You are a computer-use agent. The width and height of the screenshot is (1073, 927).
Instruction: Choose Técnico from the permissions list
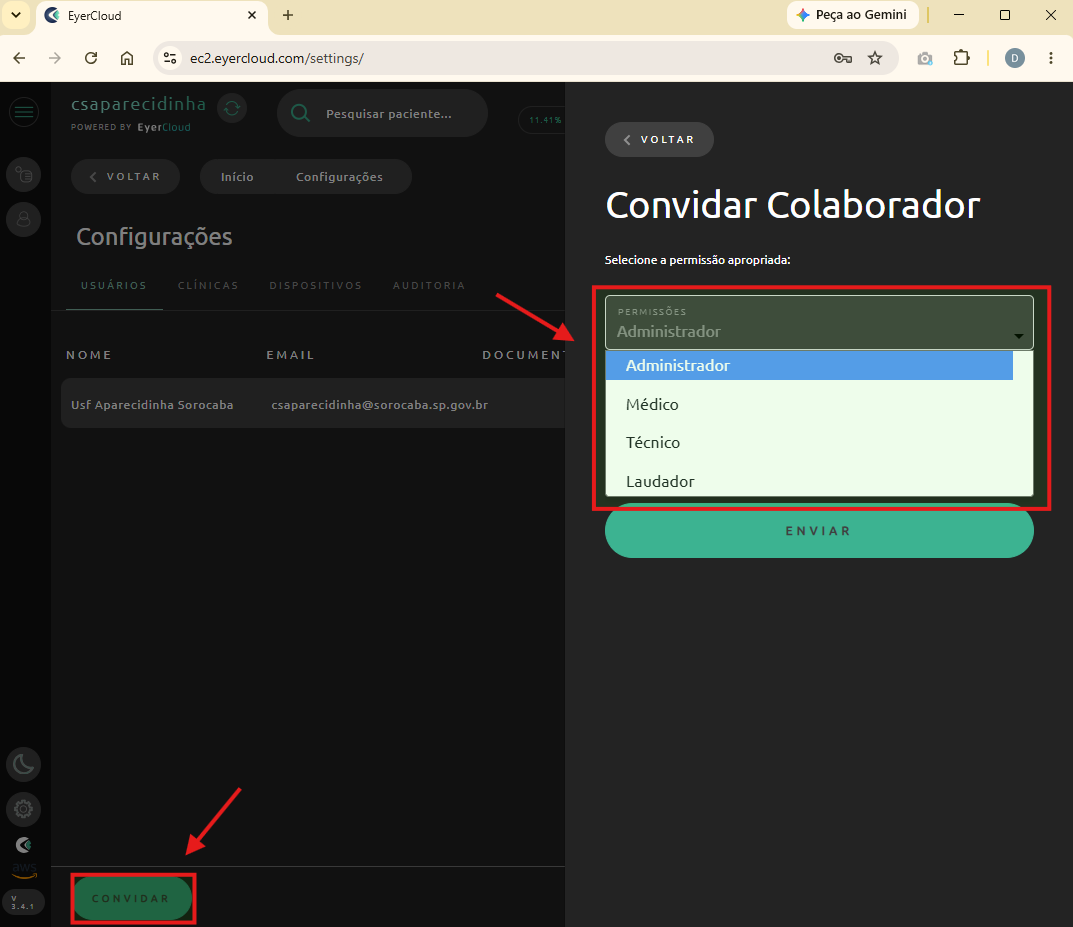[809, 443]
